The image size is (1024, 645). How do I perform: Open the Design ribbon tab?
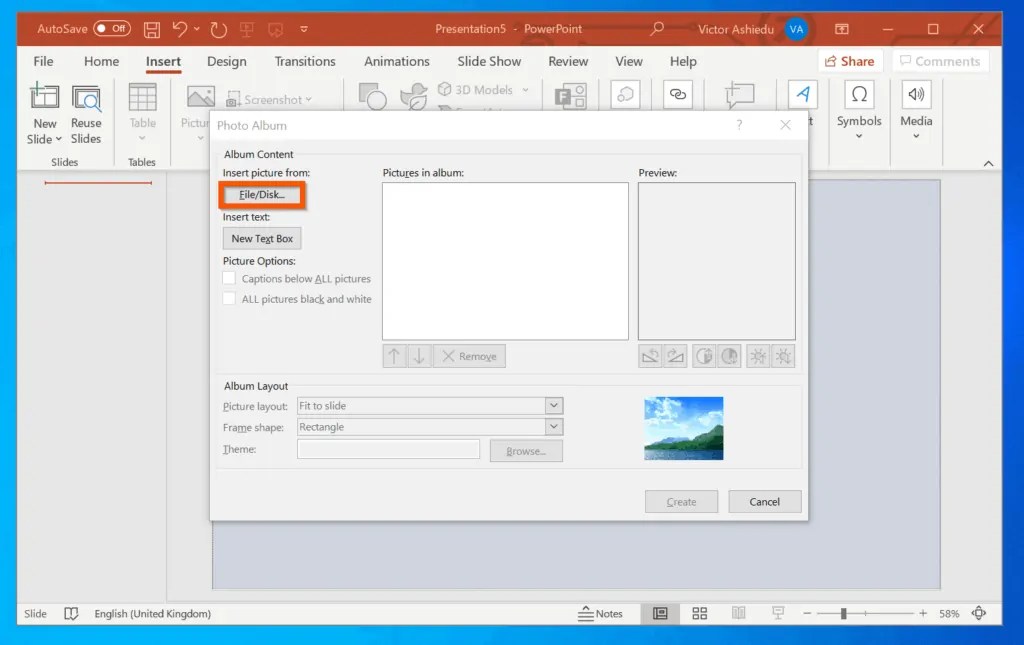226,61
